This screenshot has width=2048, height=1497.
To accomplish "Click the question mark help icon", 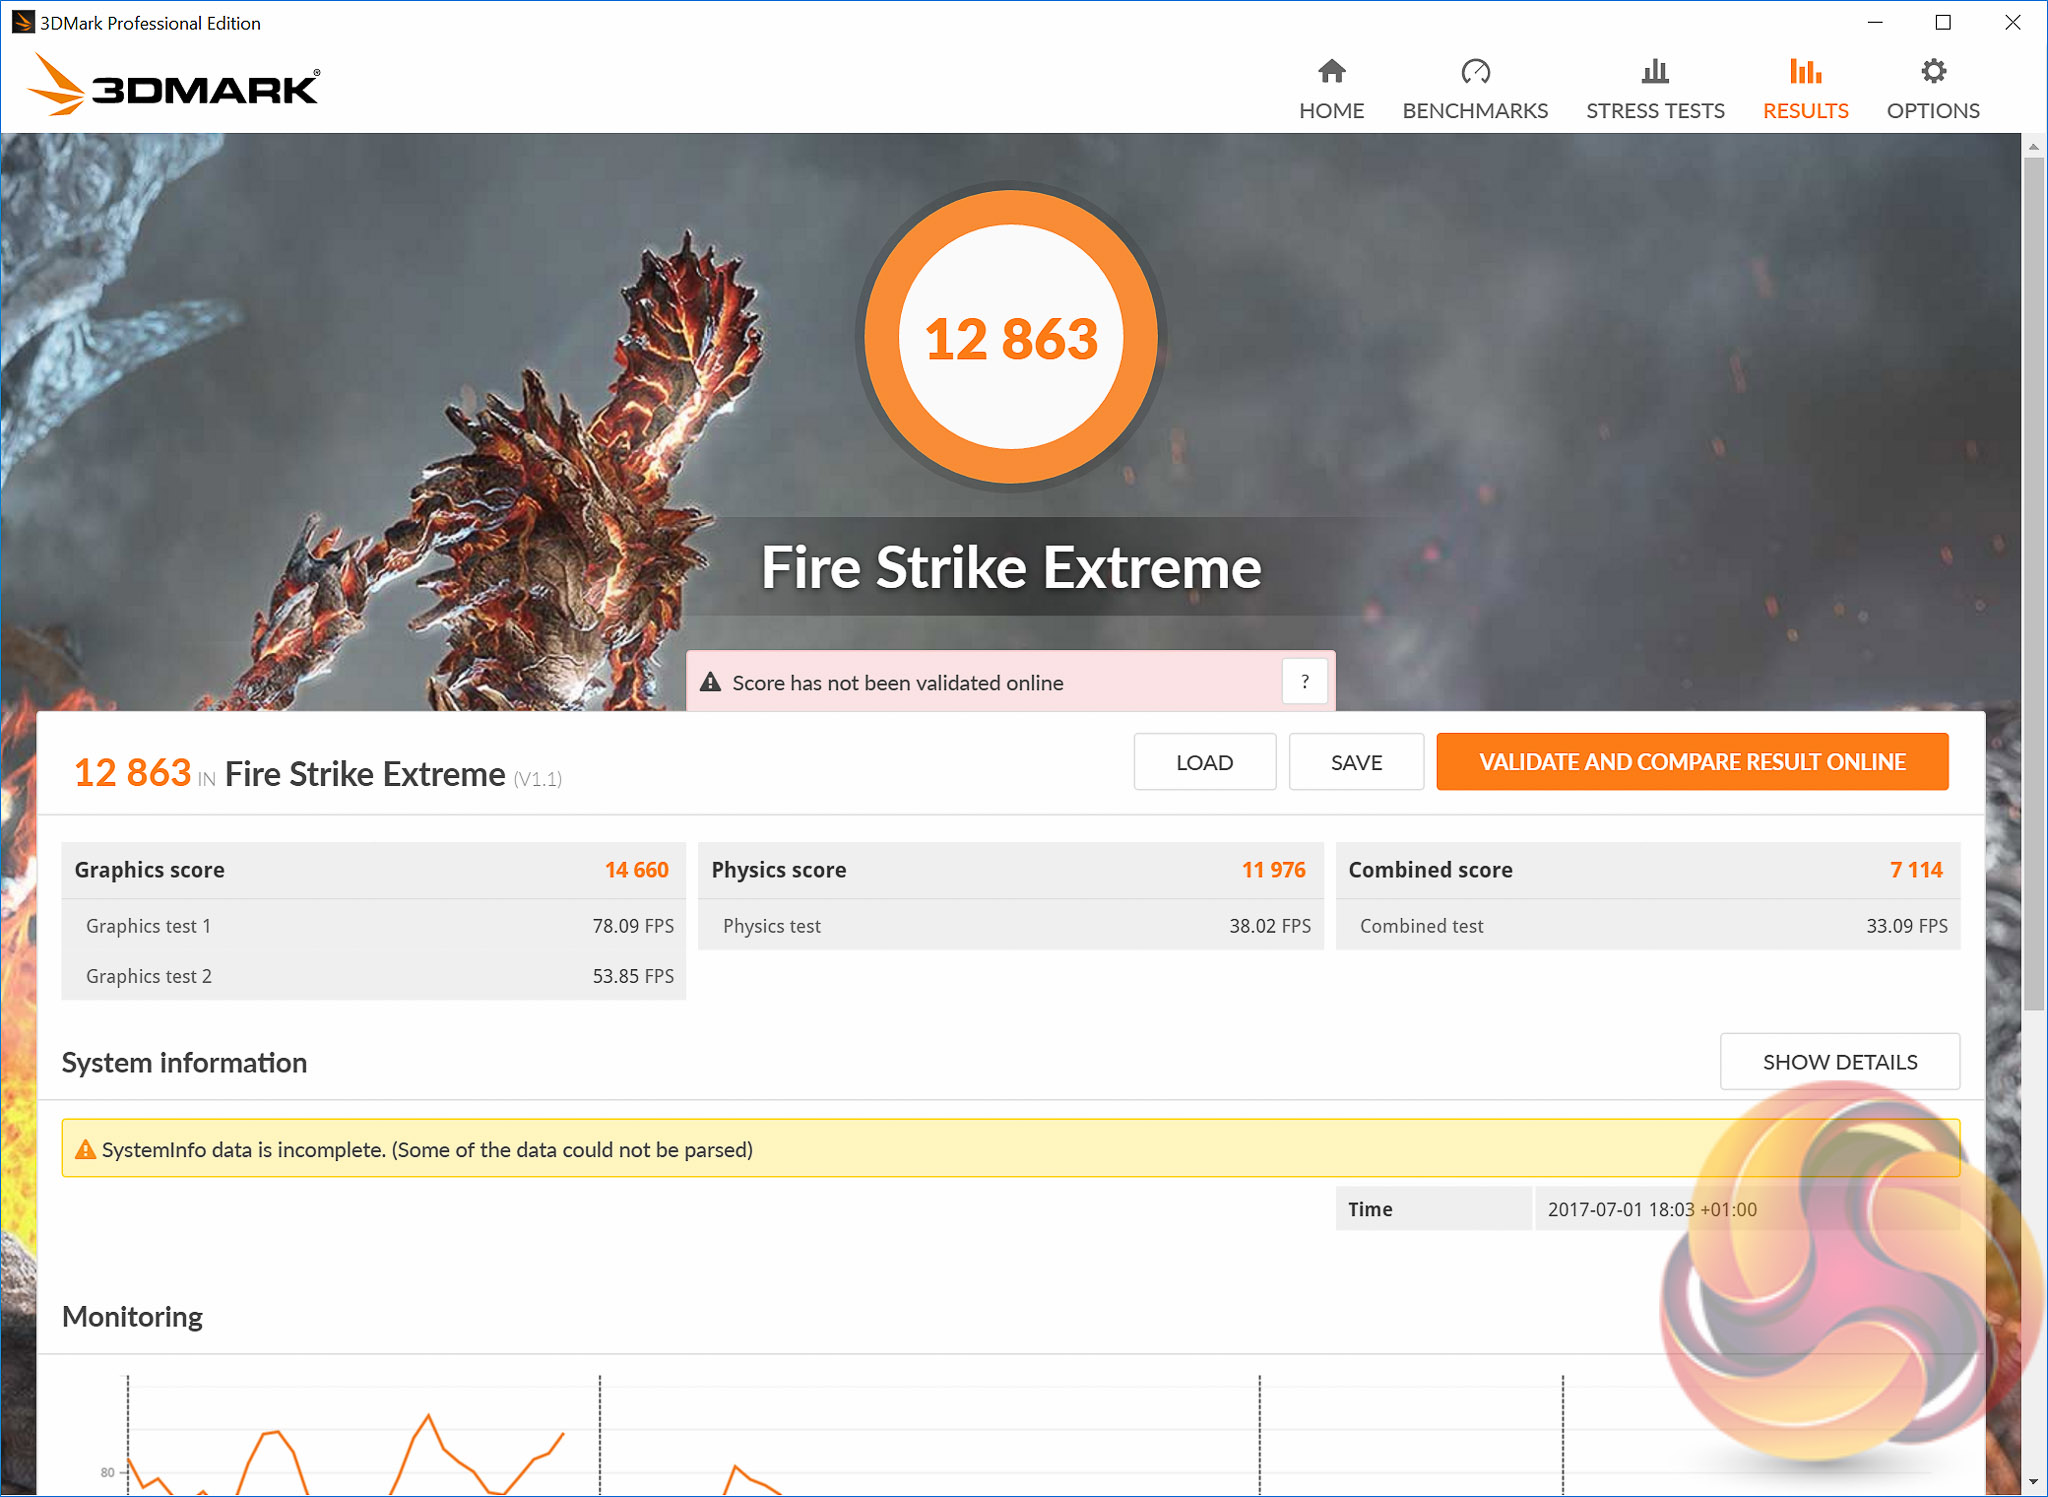I will pyautogui.click(x=1304, y=682).
